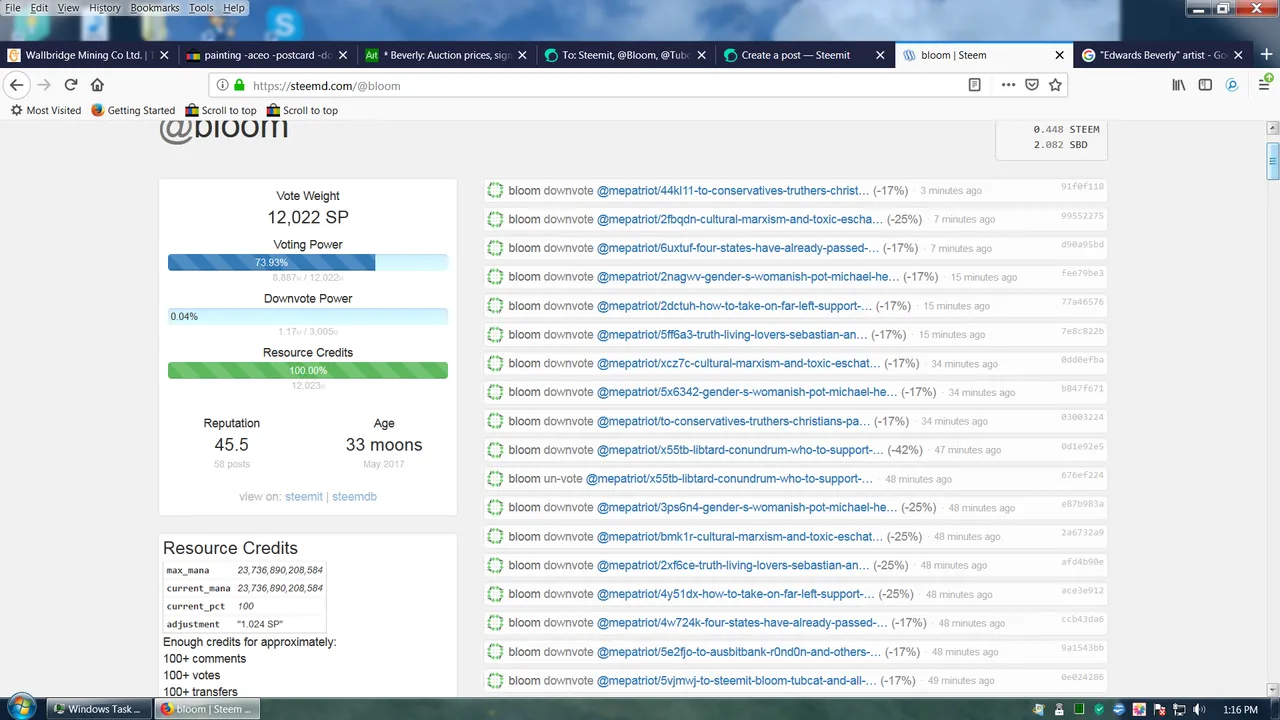The height and width of the screenshot is (720, 1280).
Task: Open the Firefox hamburger menu
Action: click(x=1264, y=85)
